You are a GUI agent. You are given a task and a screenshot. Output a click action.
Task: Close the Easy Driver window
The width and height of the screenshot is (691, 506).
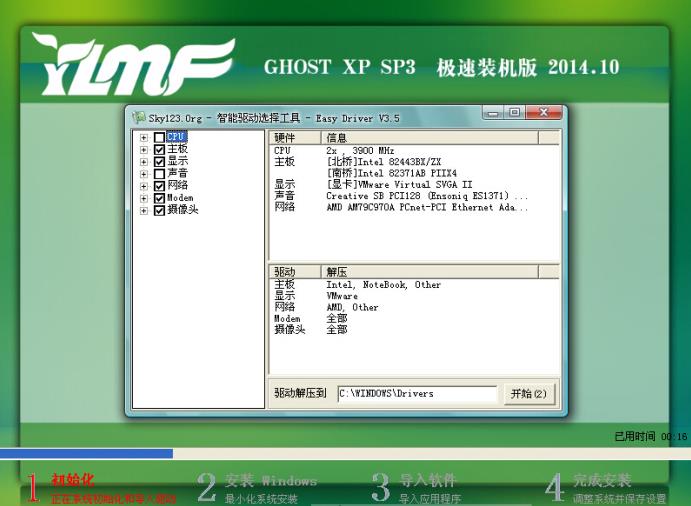tap(544, 112)
